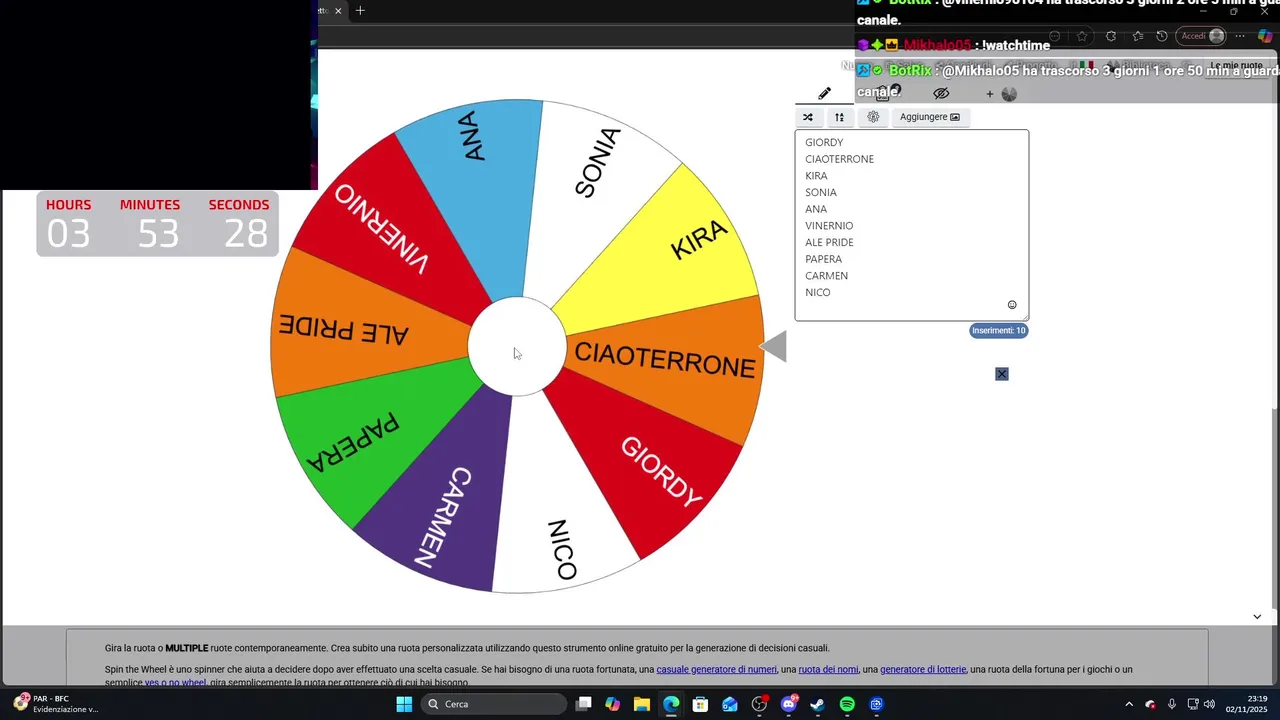1280x720 pixels.
Task: Add a new wheel with plus icon
Action: tap(990, 94)
